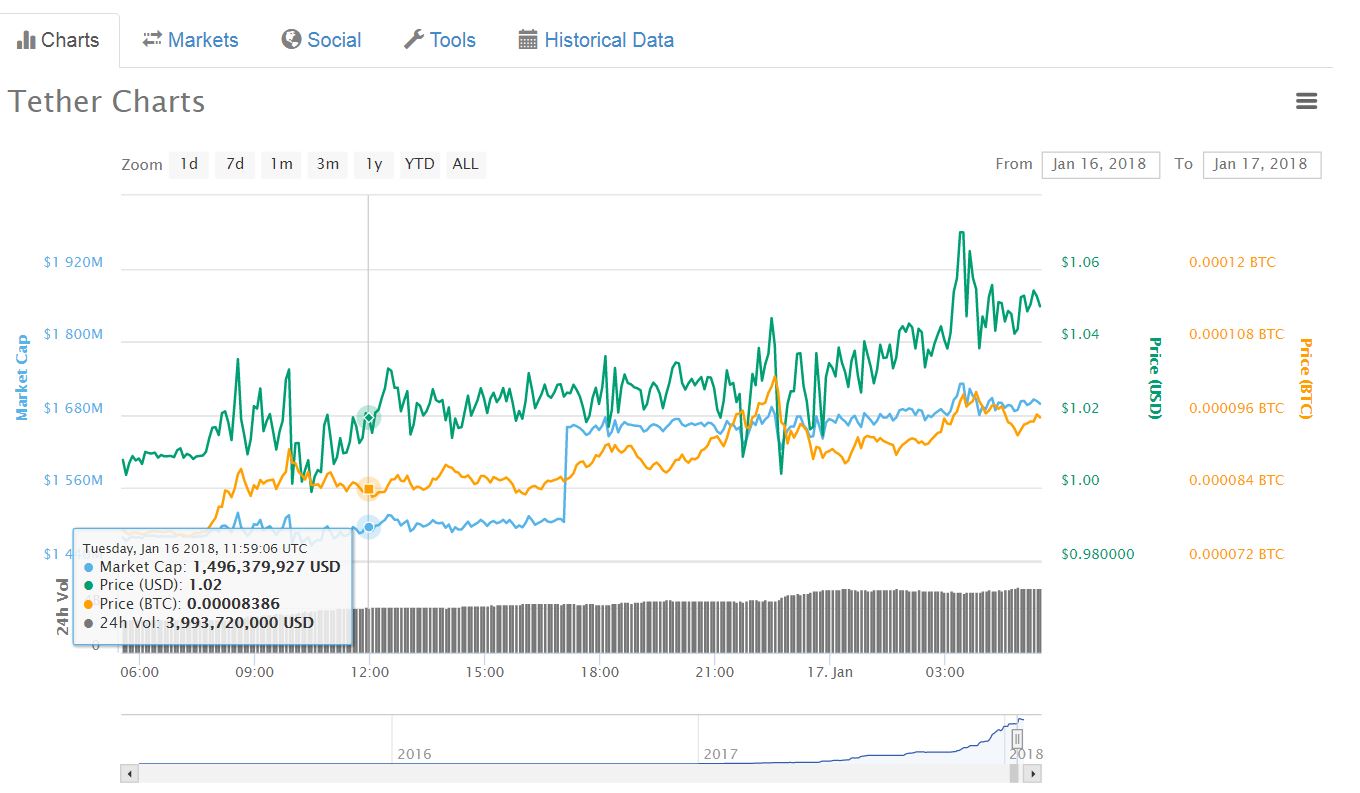Click the $1 680M axis label
This screenshot has height=793, width=1360.
pyautogui.click(x=73, y=408)
